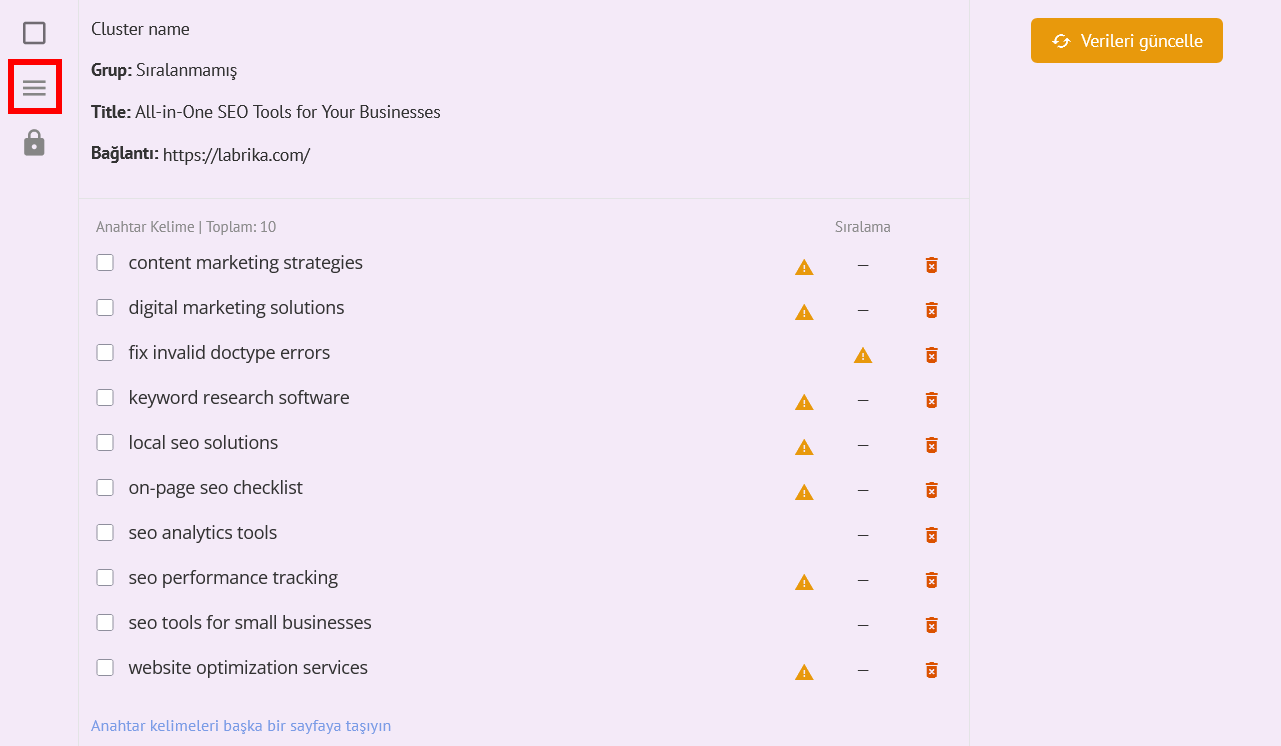1281x746 pixels.
Task: Tick the 'seo tools for small businesses' checkbox
Action: 105,623
